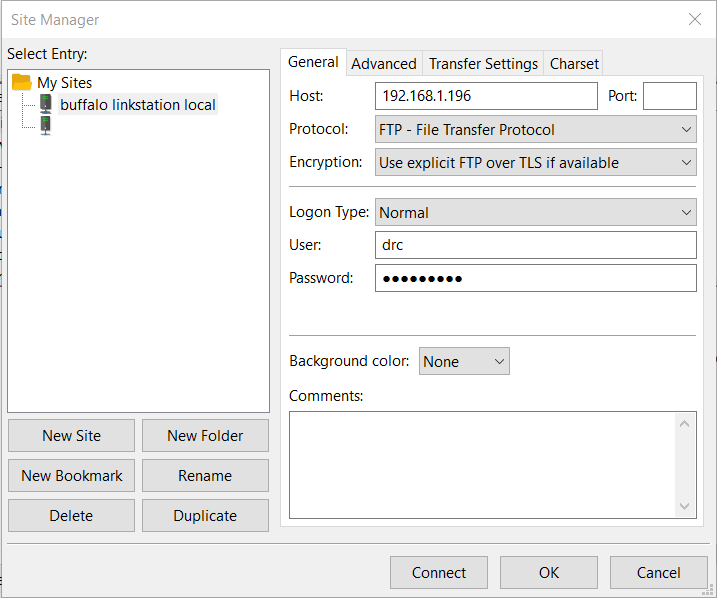Image resolution: width=717 pixels, height=598 pixels.
Task: Click the Port input field
Action: click(x=670, y=96)
